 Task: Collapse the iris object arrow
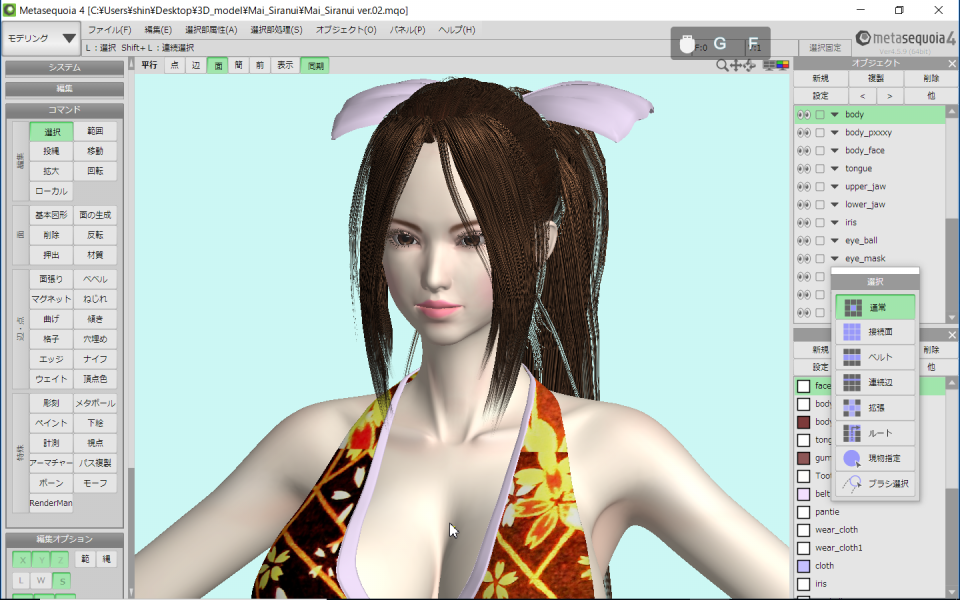click(x=834, y=223)
